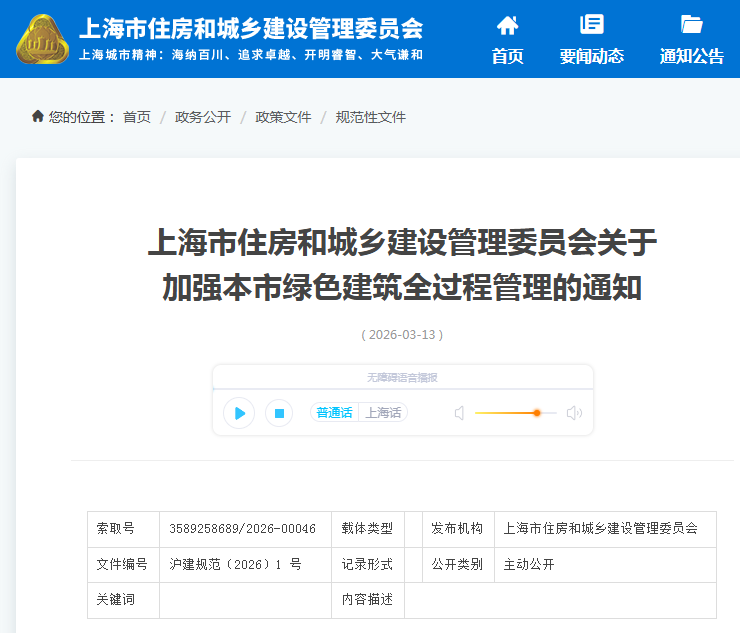Click the article title heading
The width and height of the screenshot is (740, 633).
click(x=402, y=265)
